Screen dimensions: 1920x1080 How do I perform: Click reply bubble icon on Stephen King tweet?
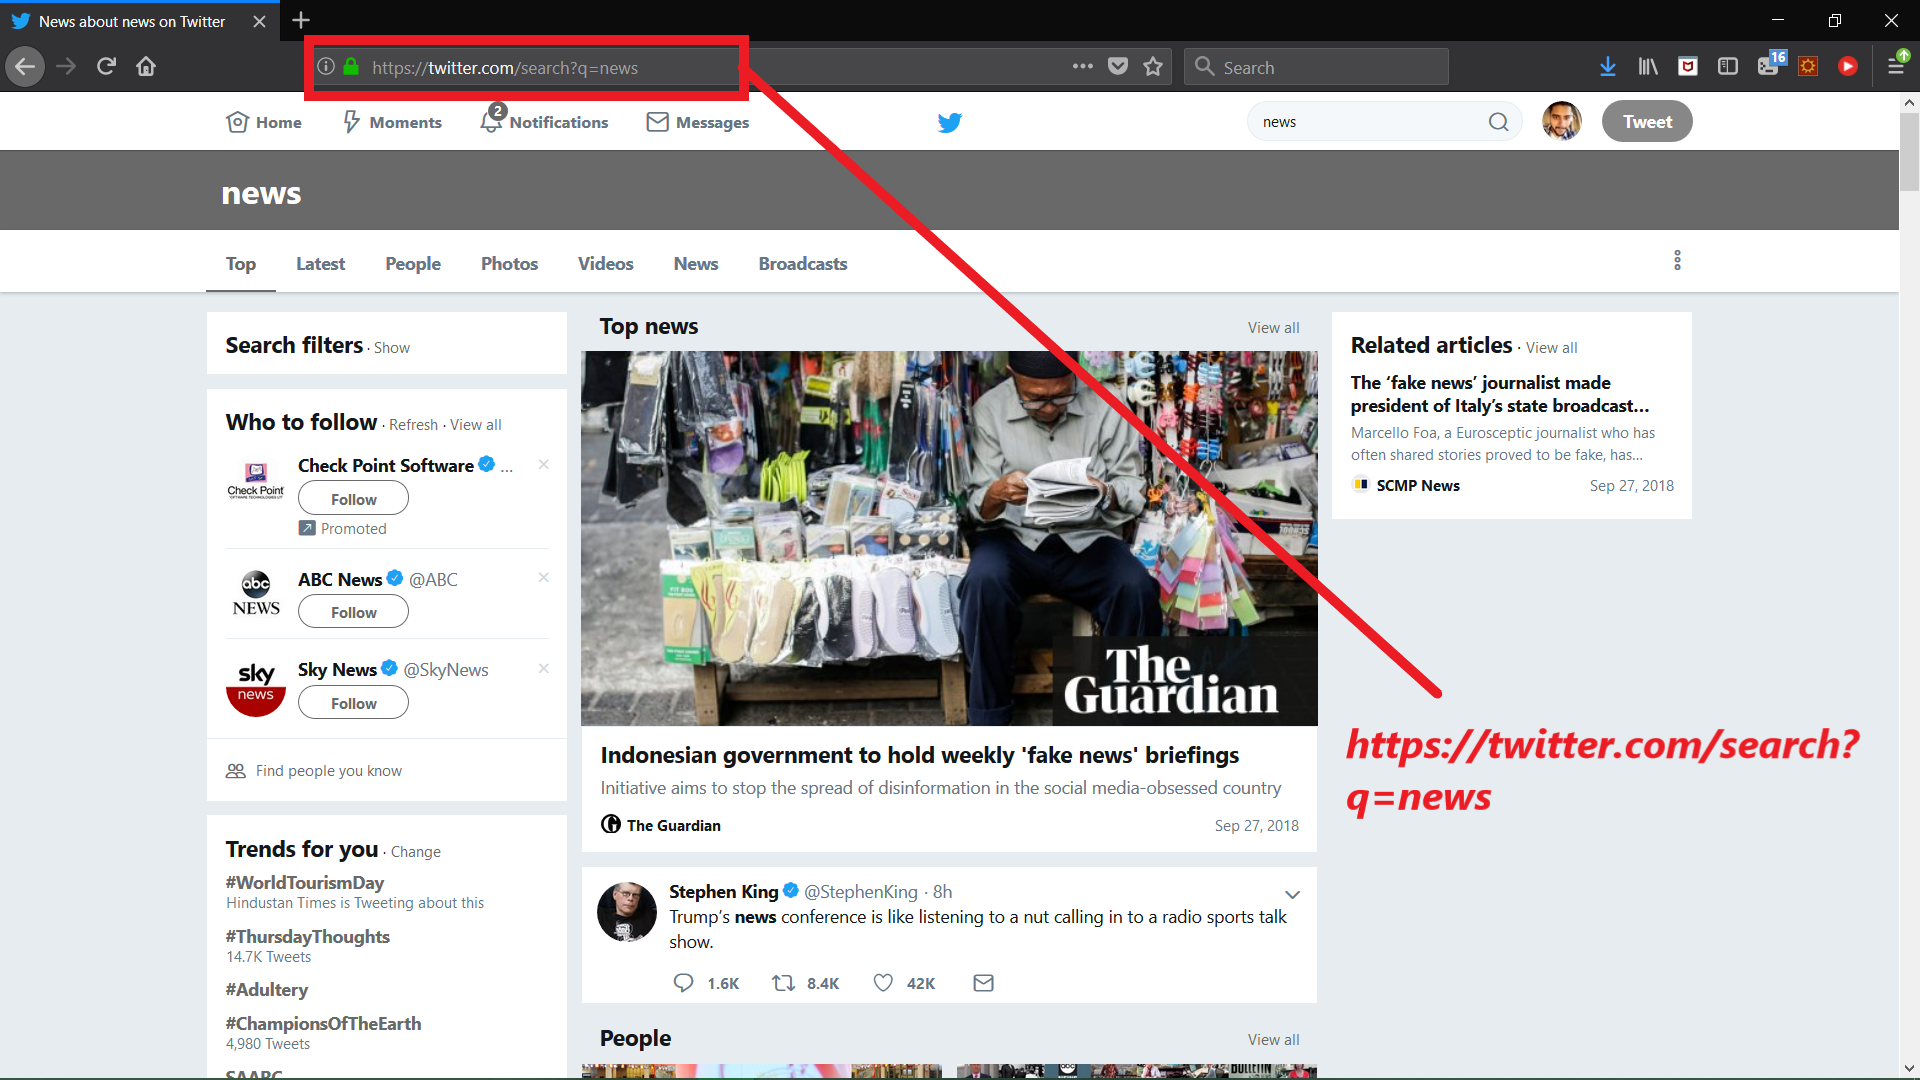683,983
